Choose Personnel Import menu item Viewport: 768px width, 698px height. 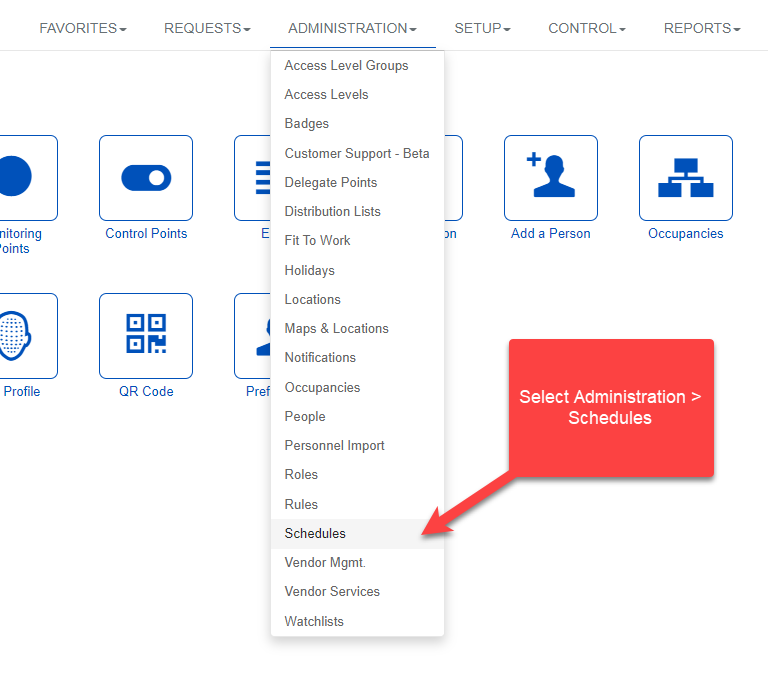coord(334,446)
